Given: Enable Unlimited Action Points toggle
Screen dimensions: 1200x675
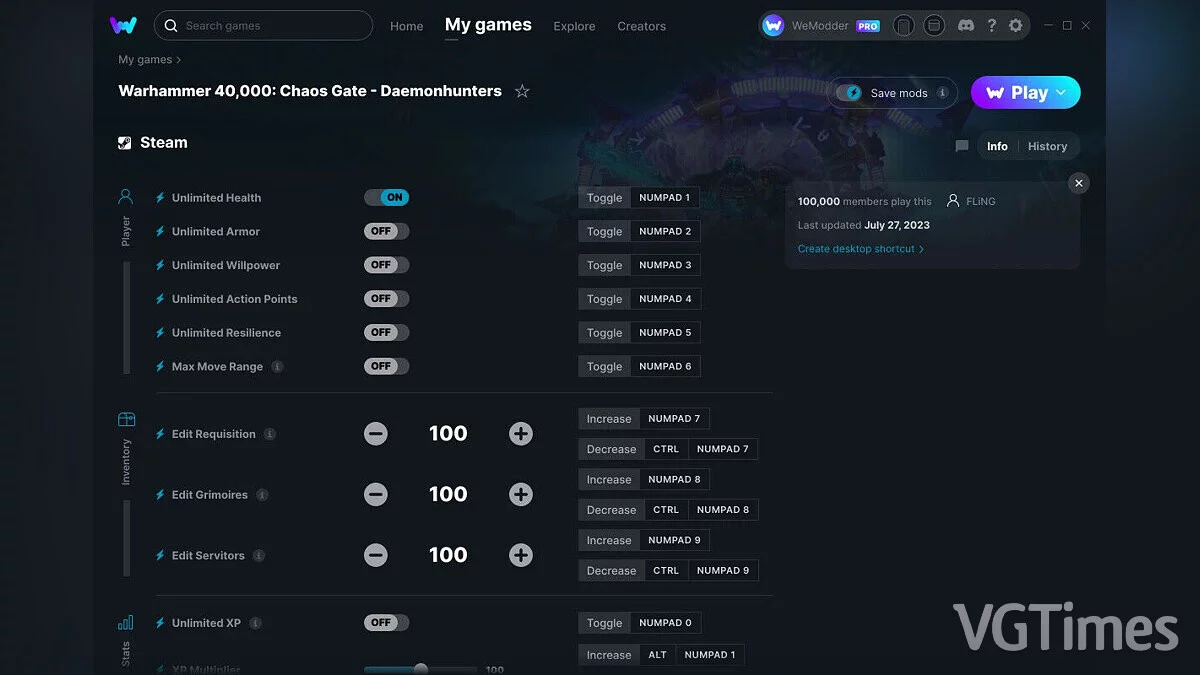Looking at the screenshot, I should point(386,299).
